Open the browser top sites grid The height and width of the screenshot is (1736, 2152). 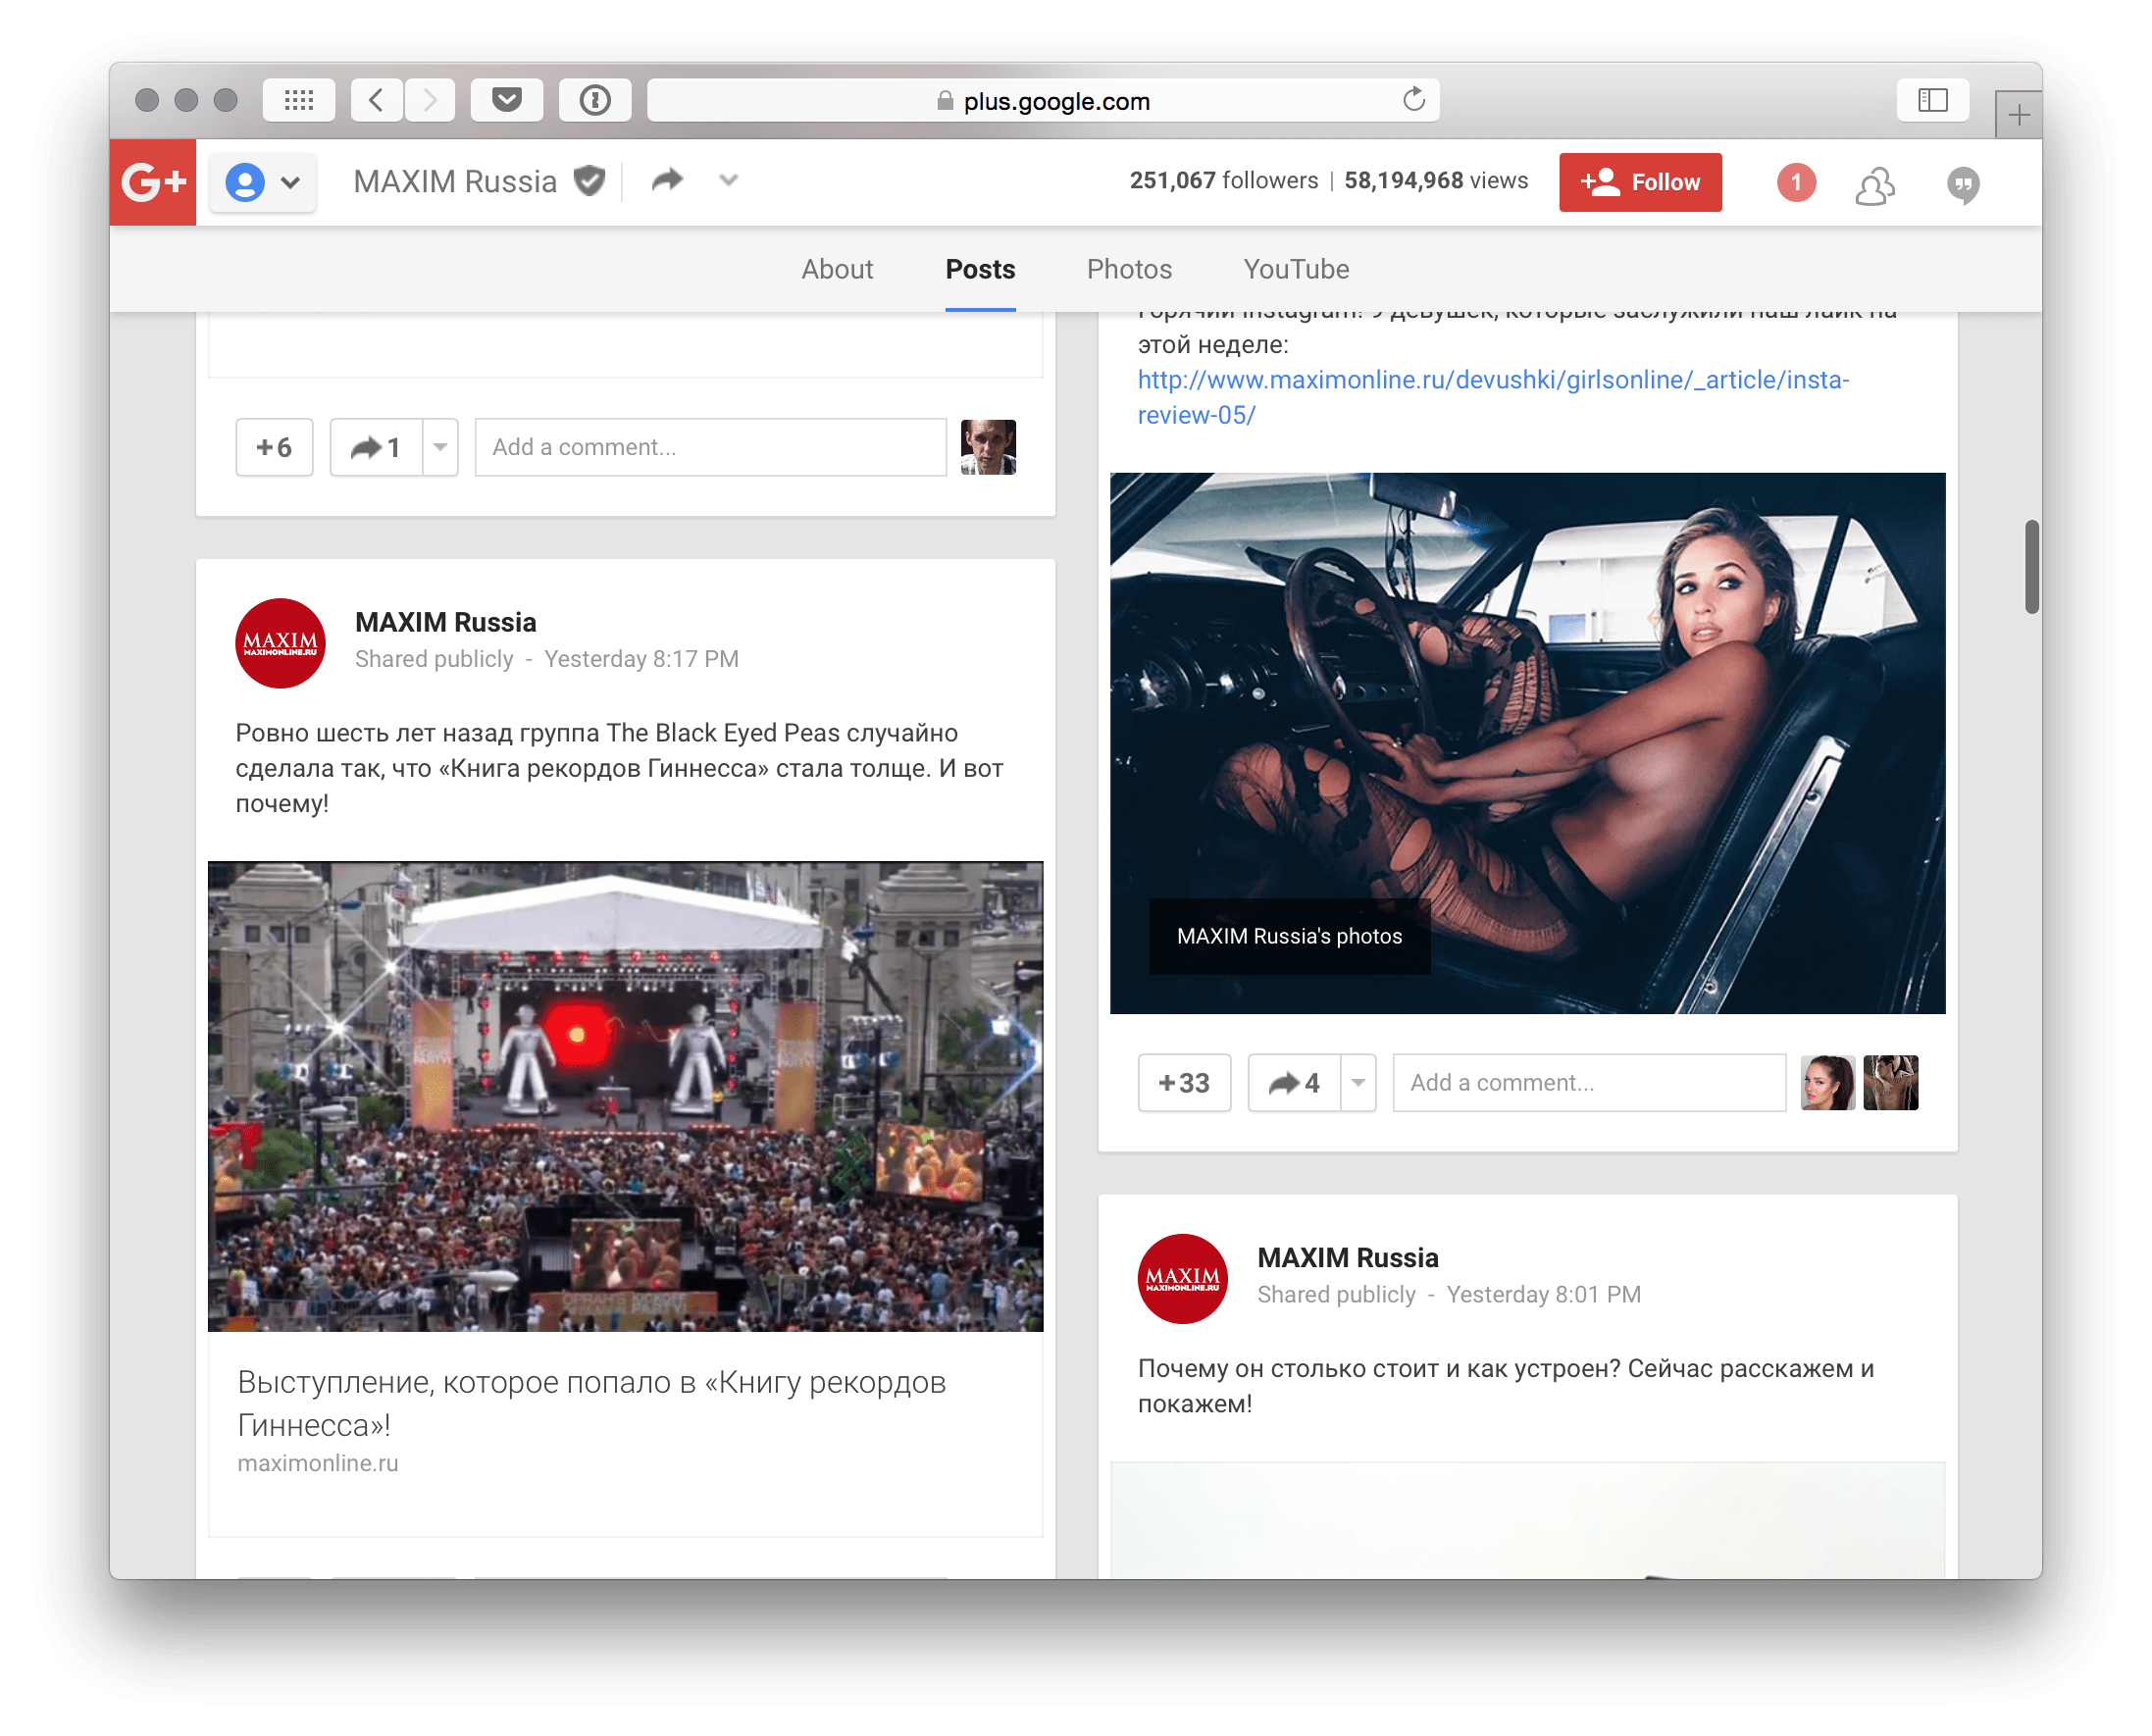299,100
